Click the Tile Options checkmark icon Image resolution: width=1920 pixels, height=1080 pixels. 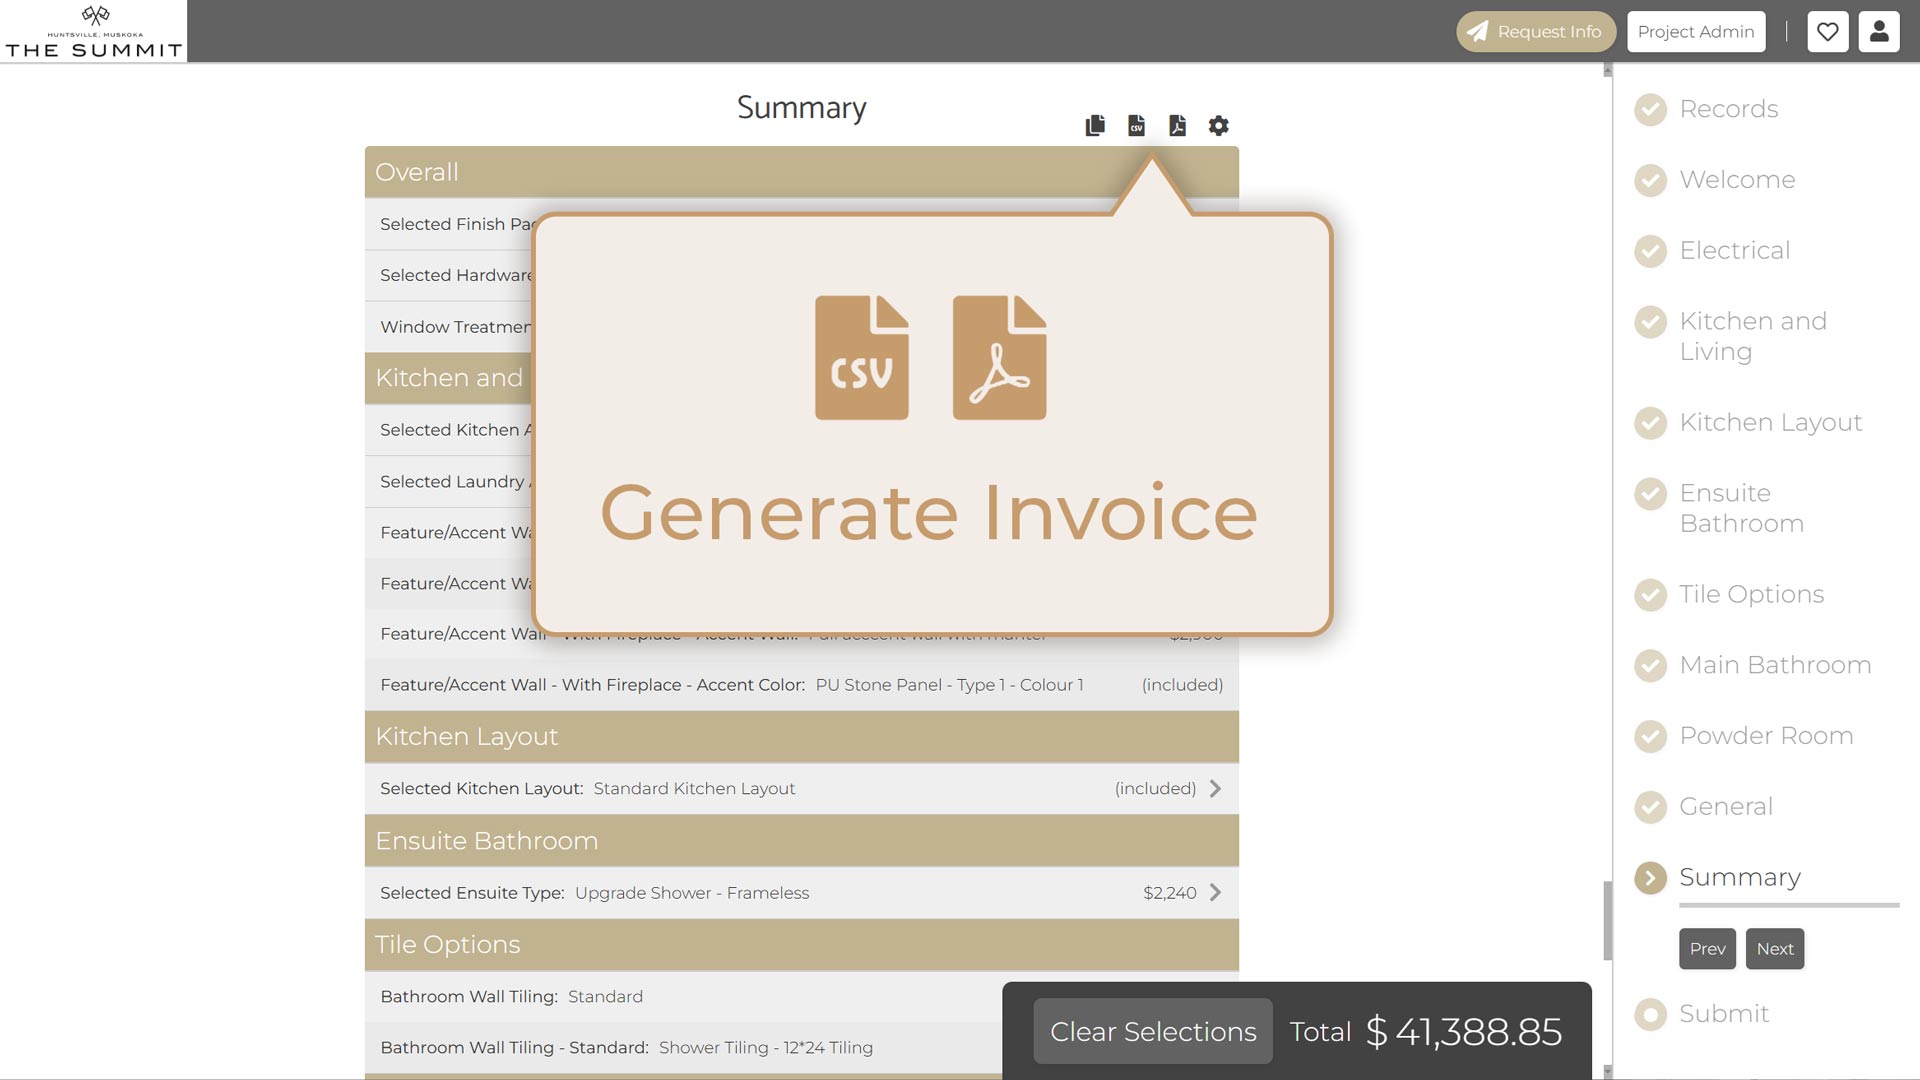(x=1650, y=595)
